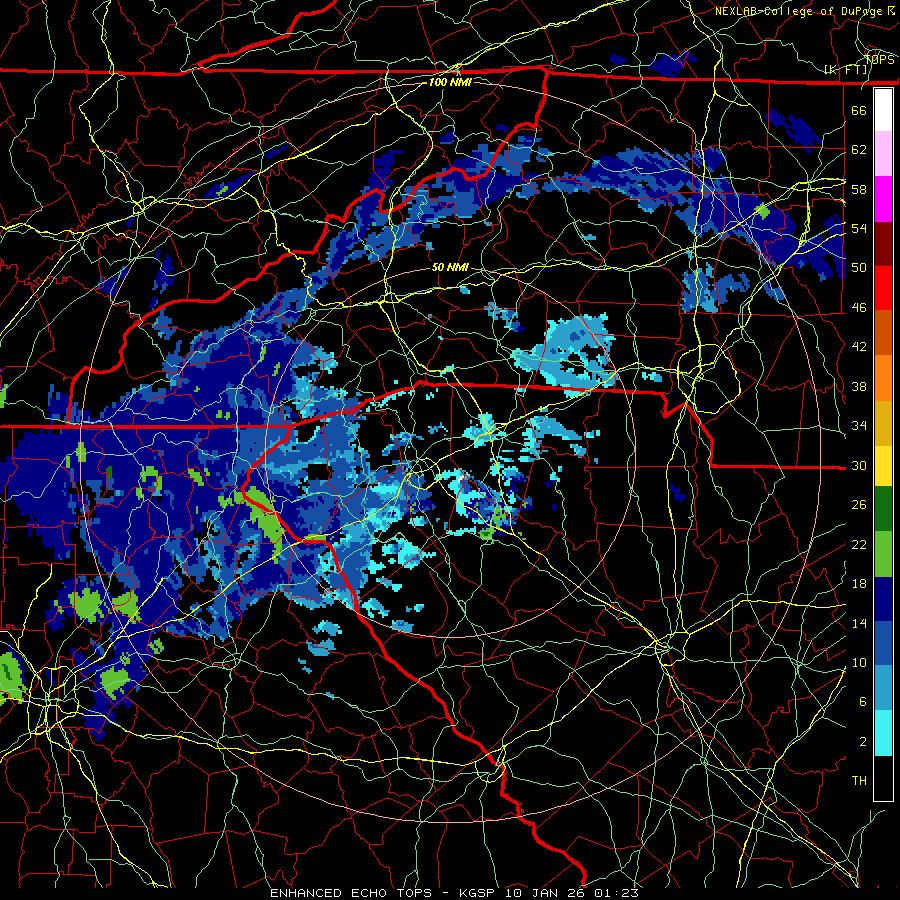
Task: Click the black TH threshold swatch
Action: (883, 778)
